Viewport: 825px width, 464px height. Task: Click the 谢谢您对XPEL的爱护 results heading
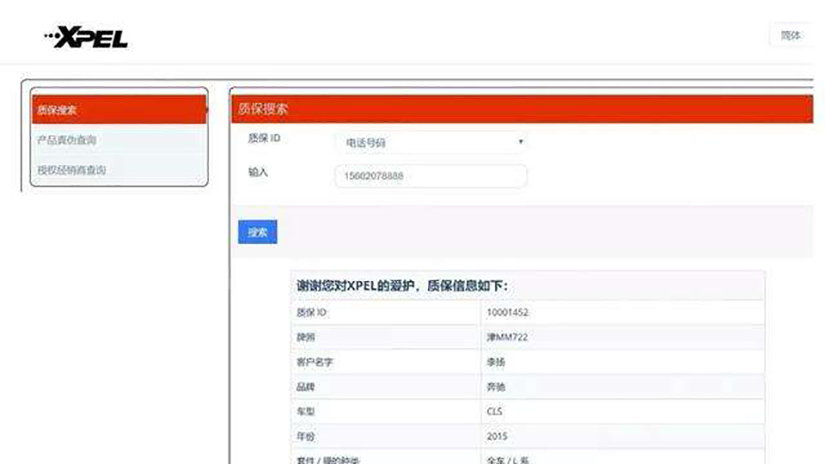pyautogui.click(x=402, y=286)
